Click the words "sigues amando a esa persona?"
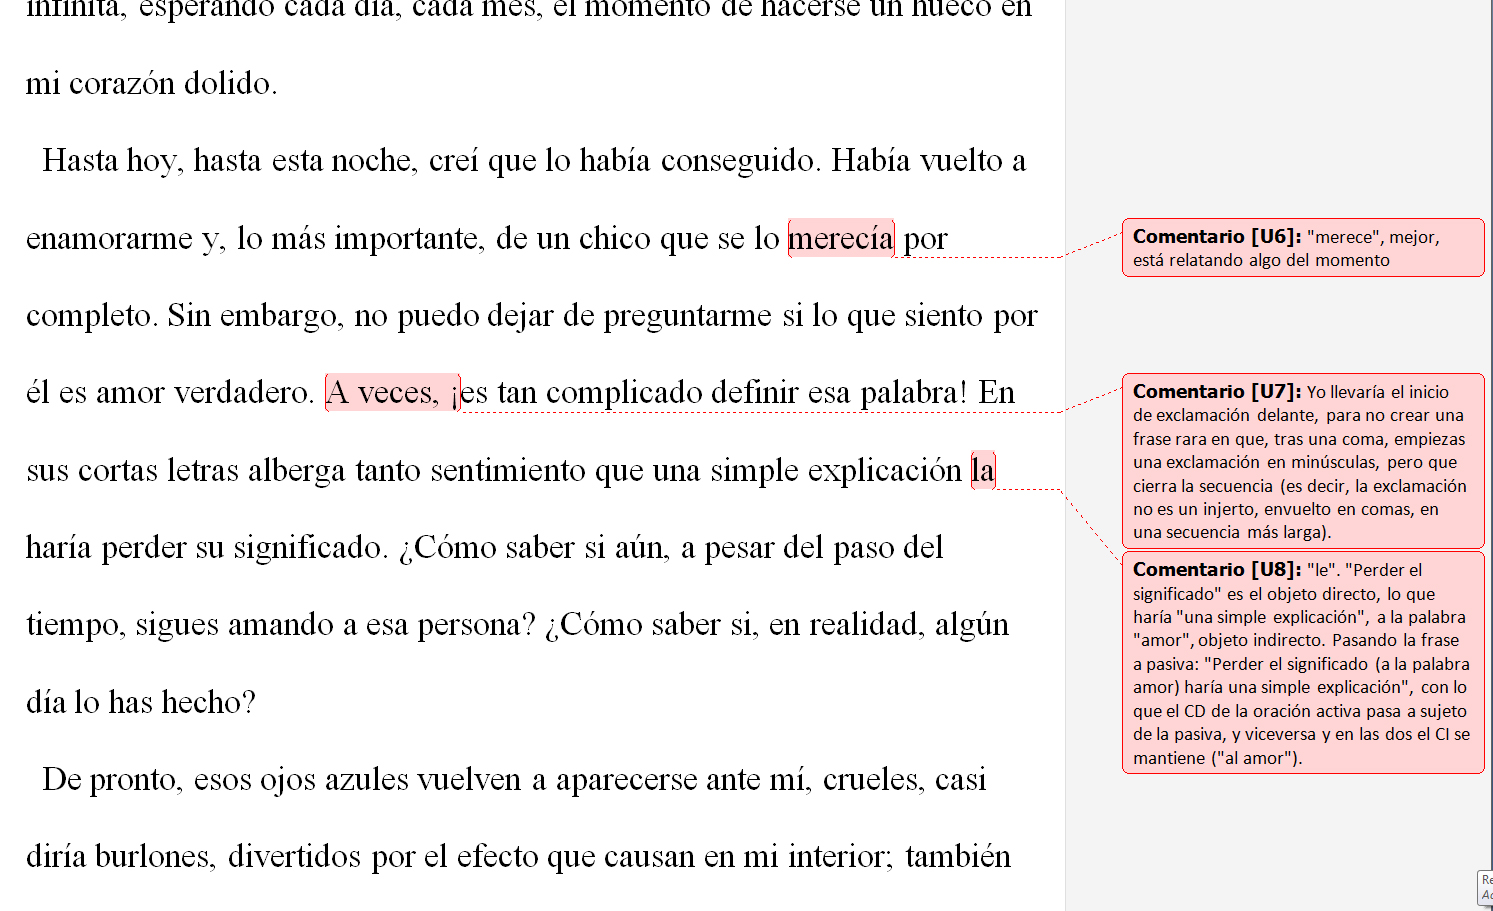Screen dimensions: 1493x911 coord(336,625)
